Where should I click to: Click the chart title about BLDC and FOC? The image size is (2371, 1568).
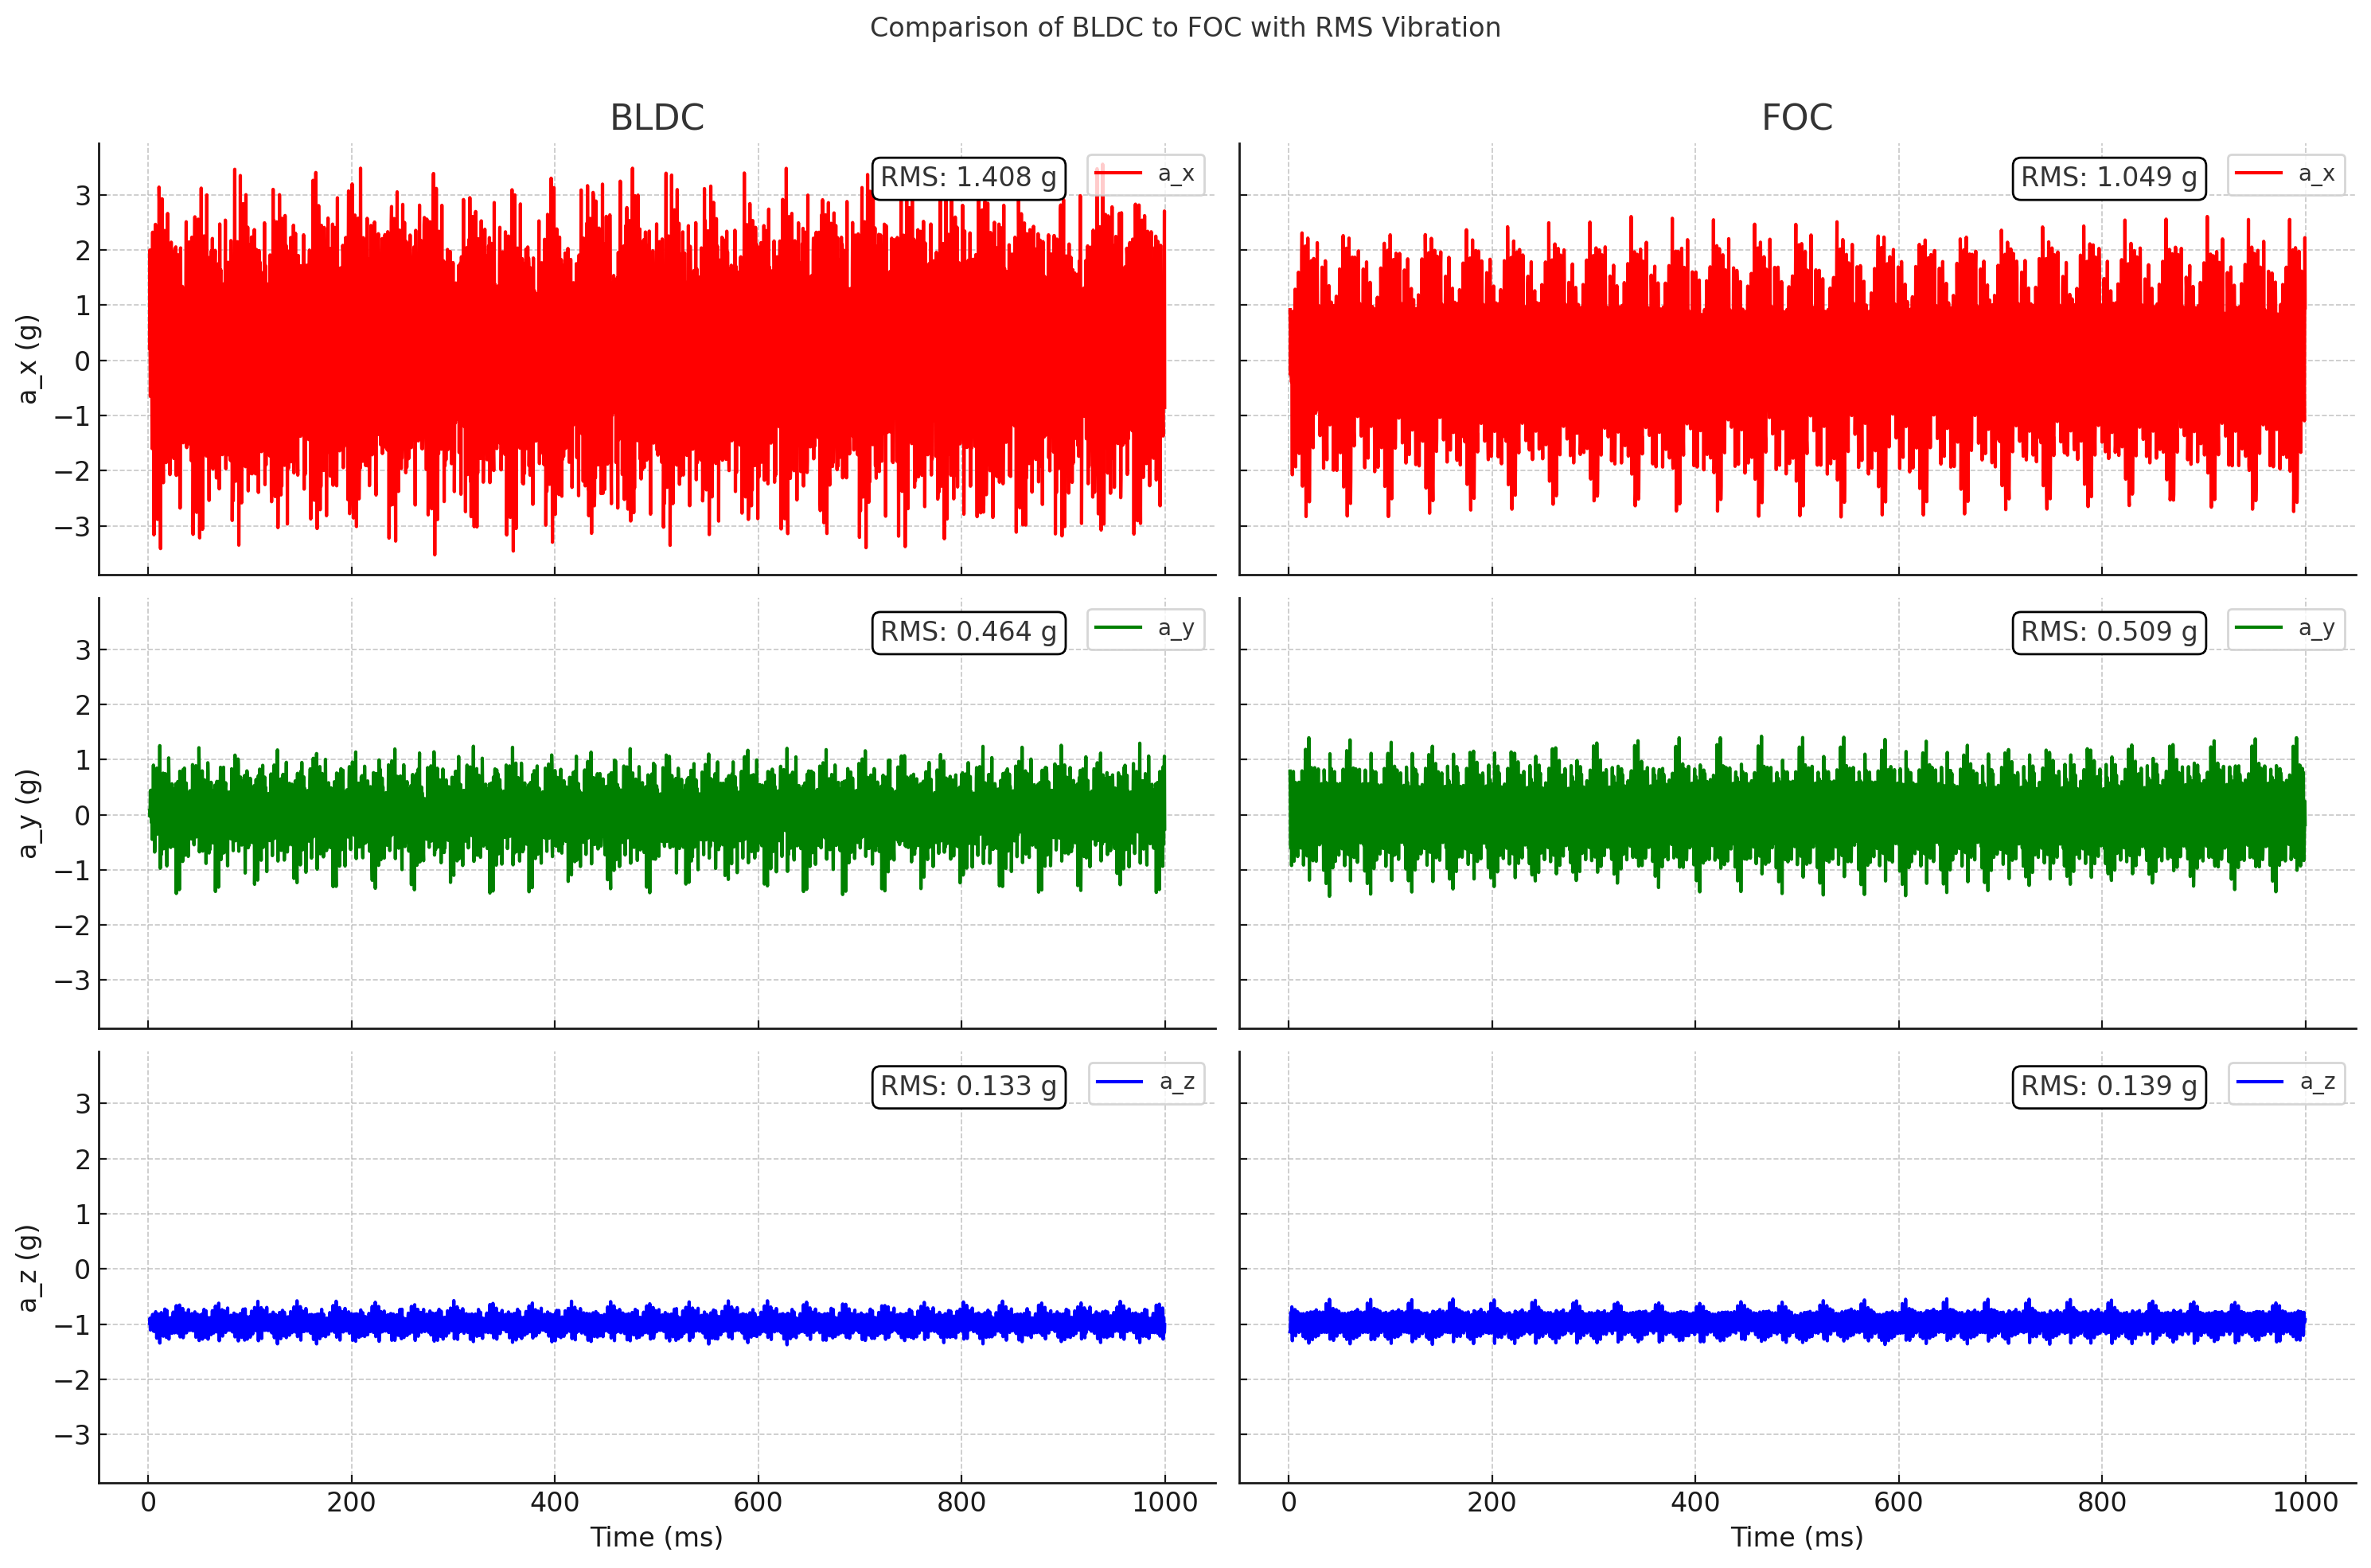[x=1185, y=28]
